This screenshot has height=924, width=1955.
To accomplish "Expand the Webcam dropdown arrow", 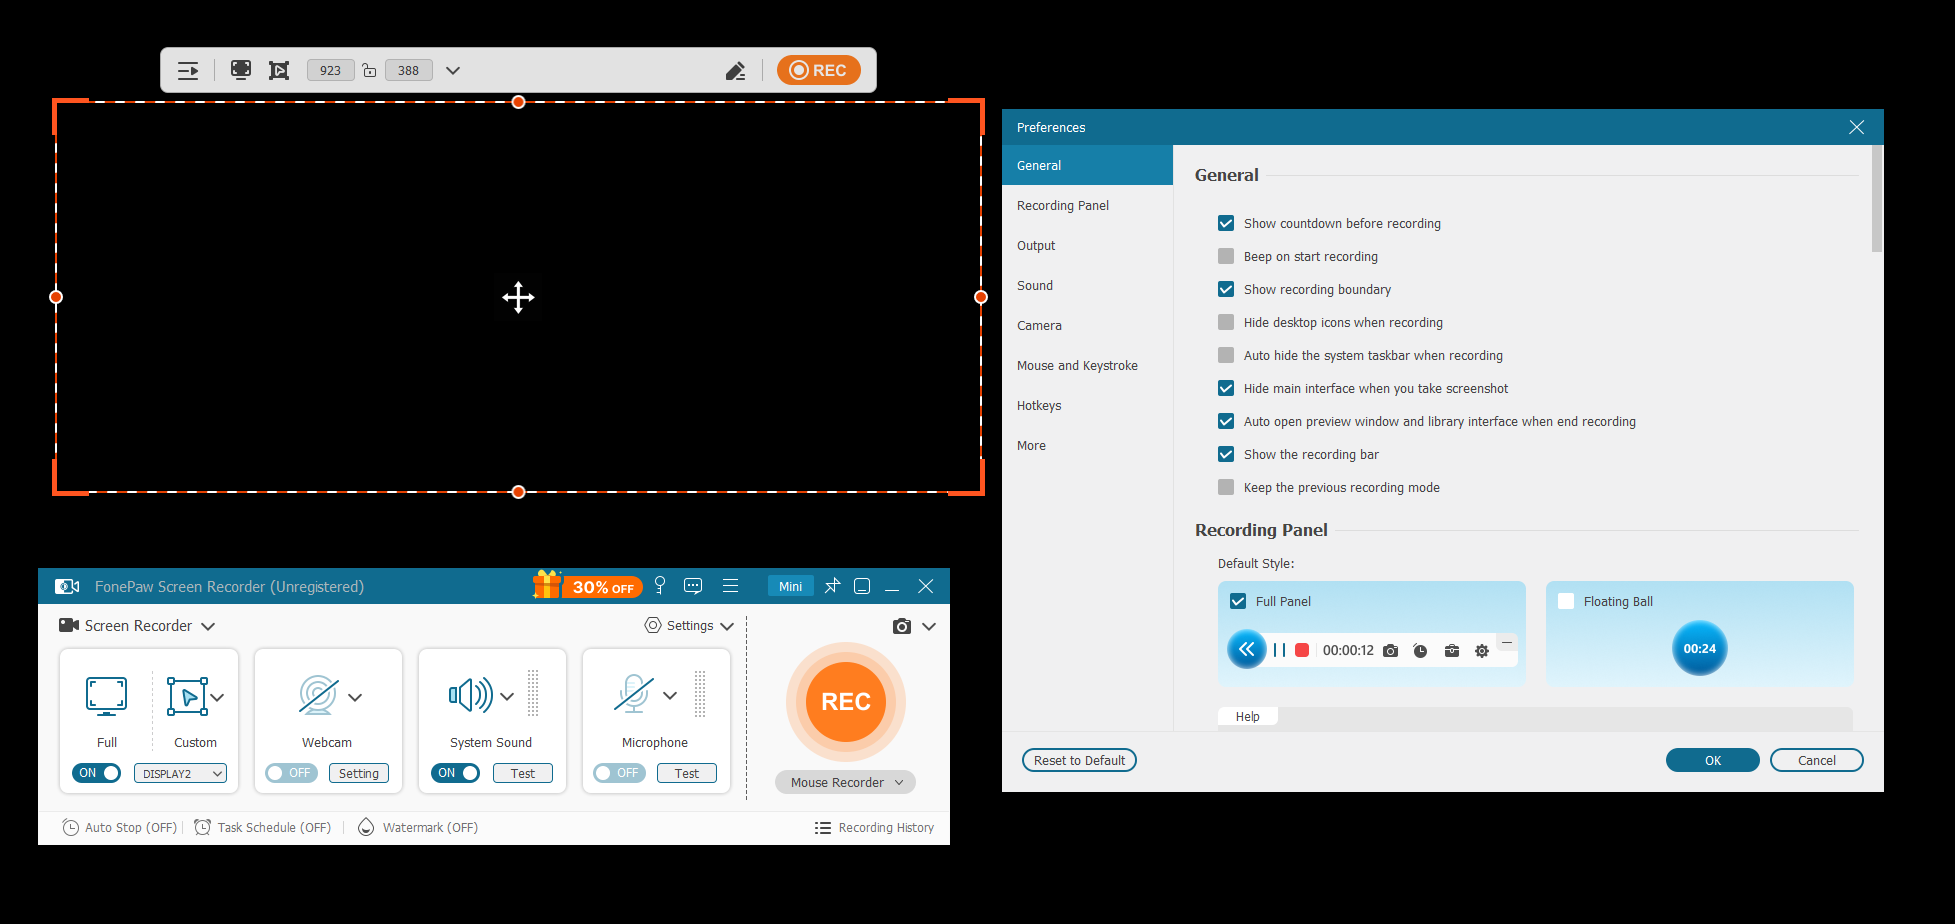I will coord(355,697).
